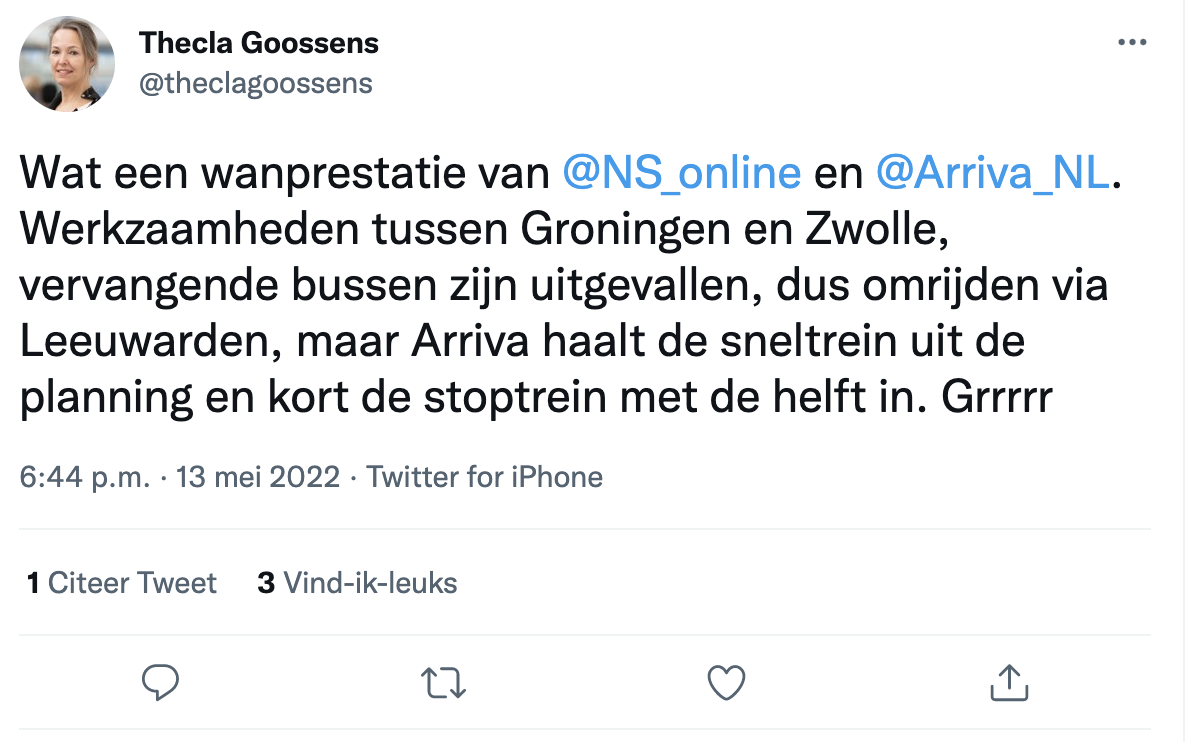Open the share tweet icon

click(1009, 682)
